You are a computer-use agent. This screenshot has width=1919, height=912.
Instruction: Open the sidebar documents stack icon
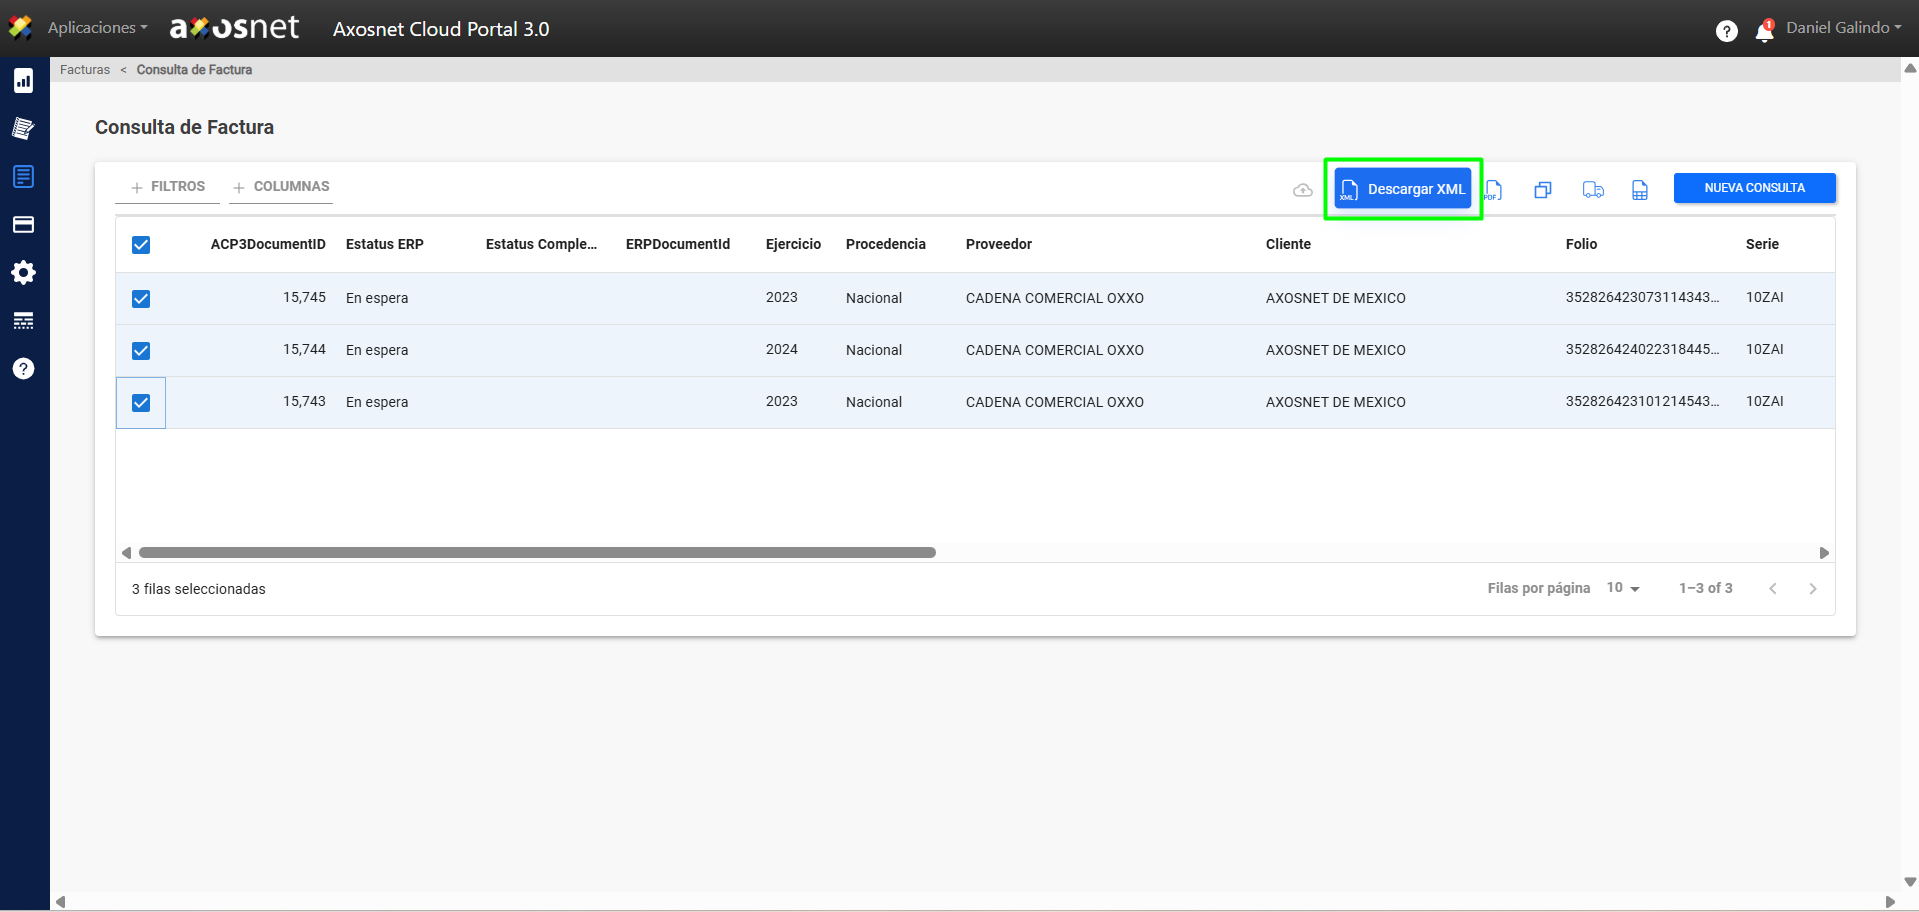(24, 128)
